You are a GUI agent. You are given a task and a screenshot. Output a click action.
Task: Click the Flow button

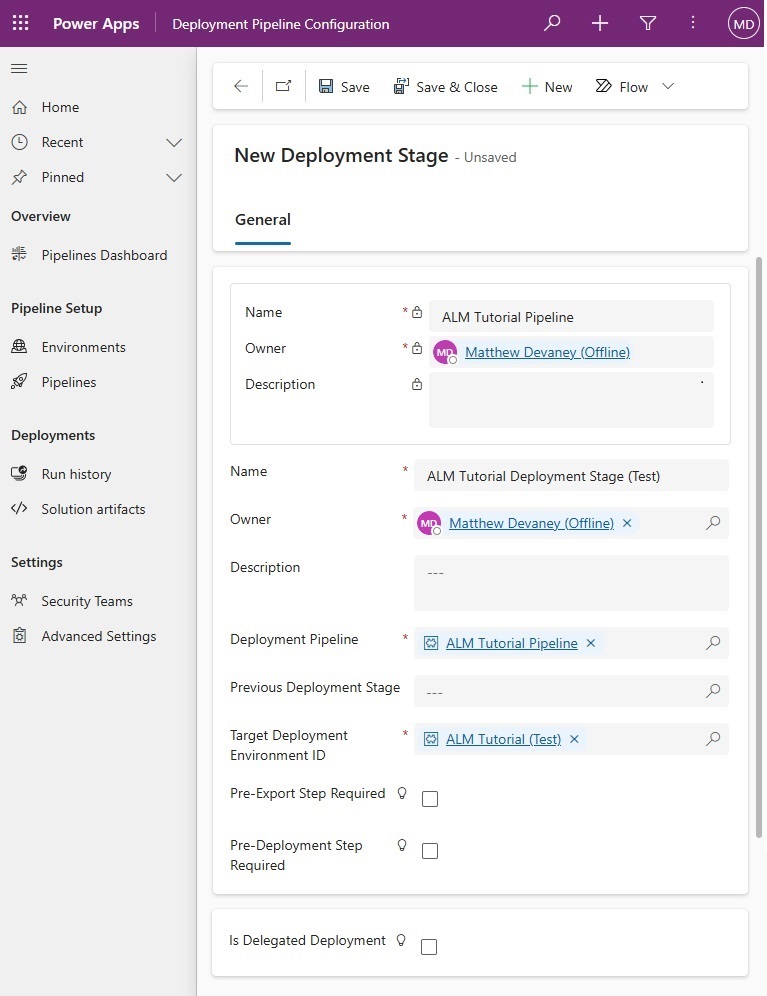click(x=621, y=86)
